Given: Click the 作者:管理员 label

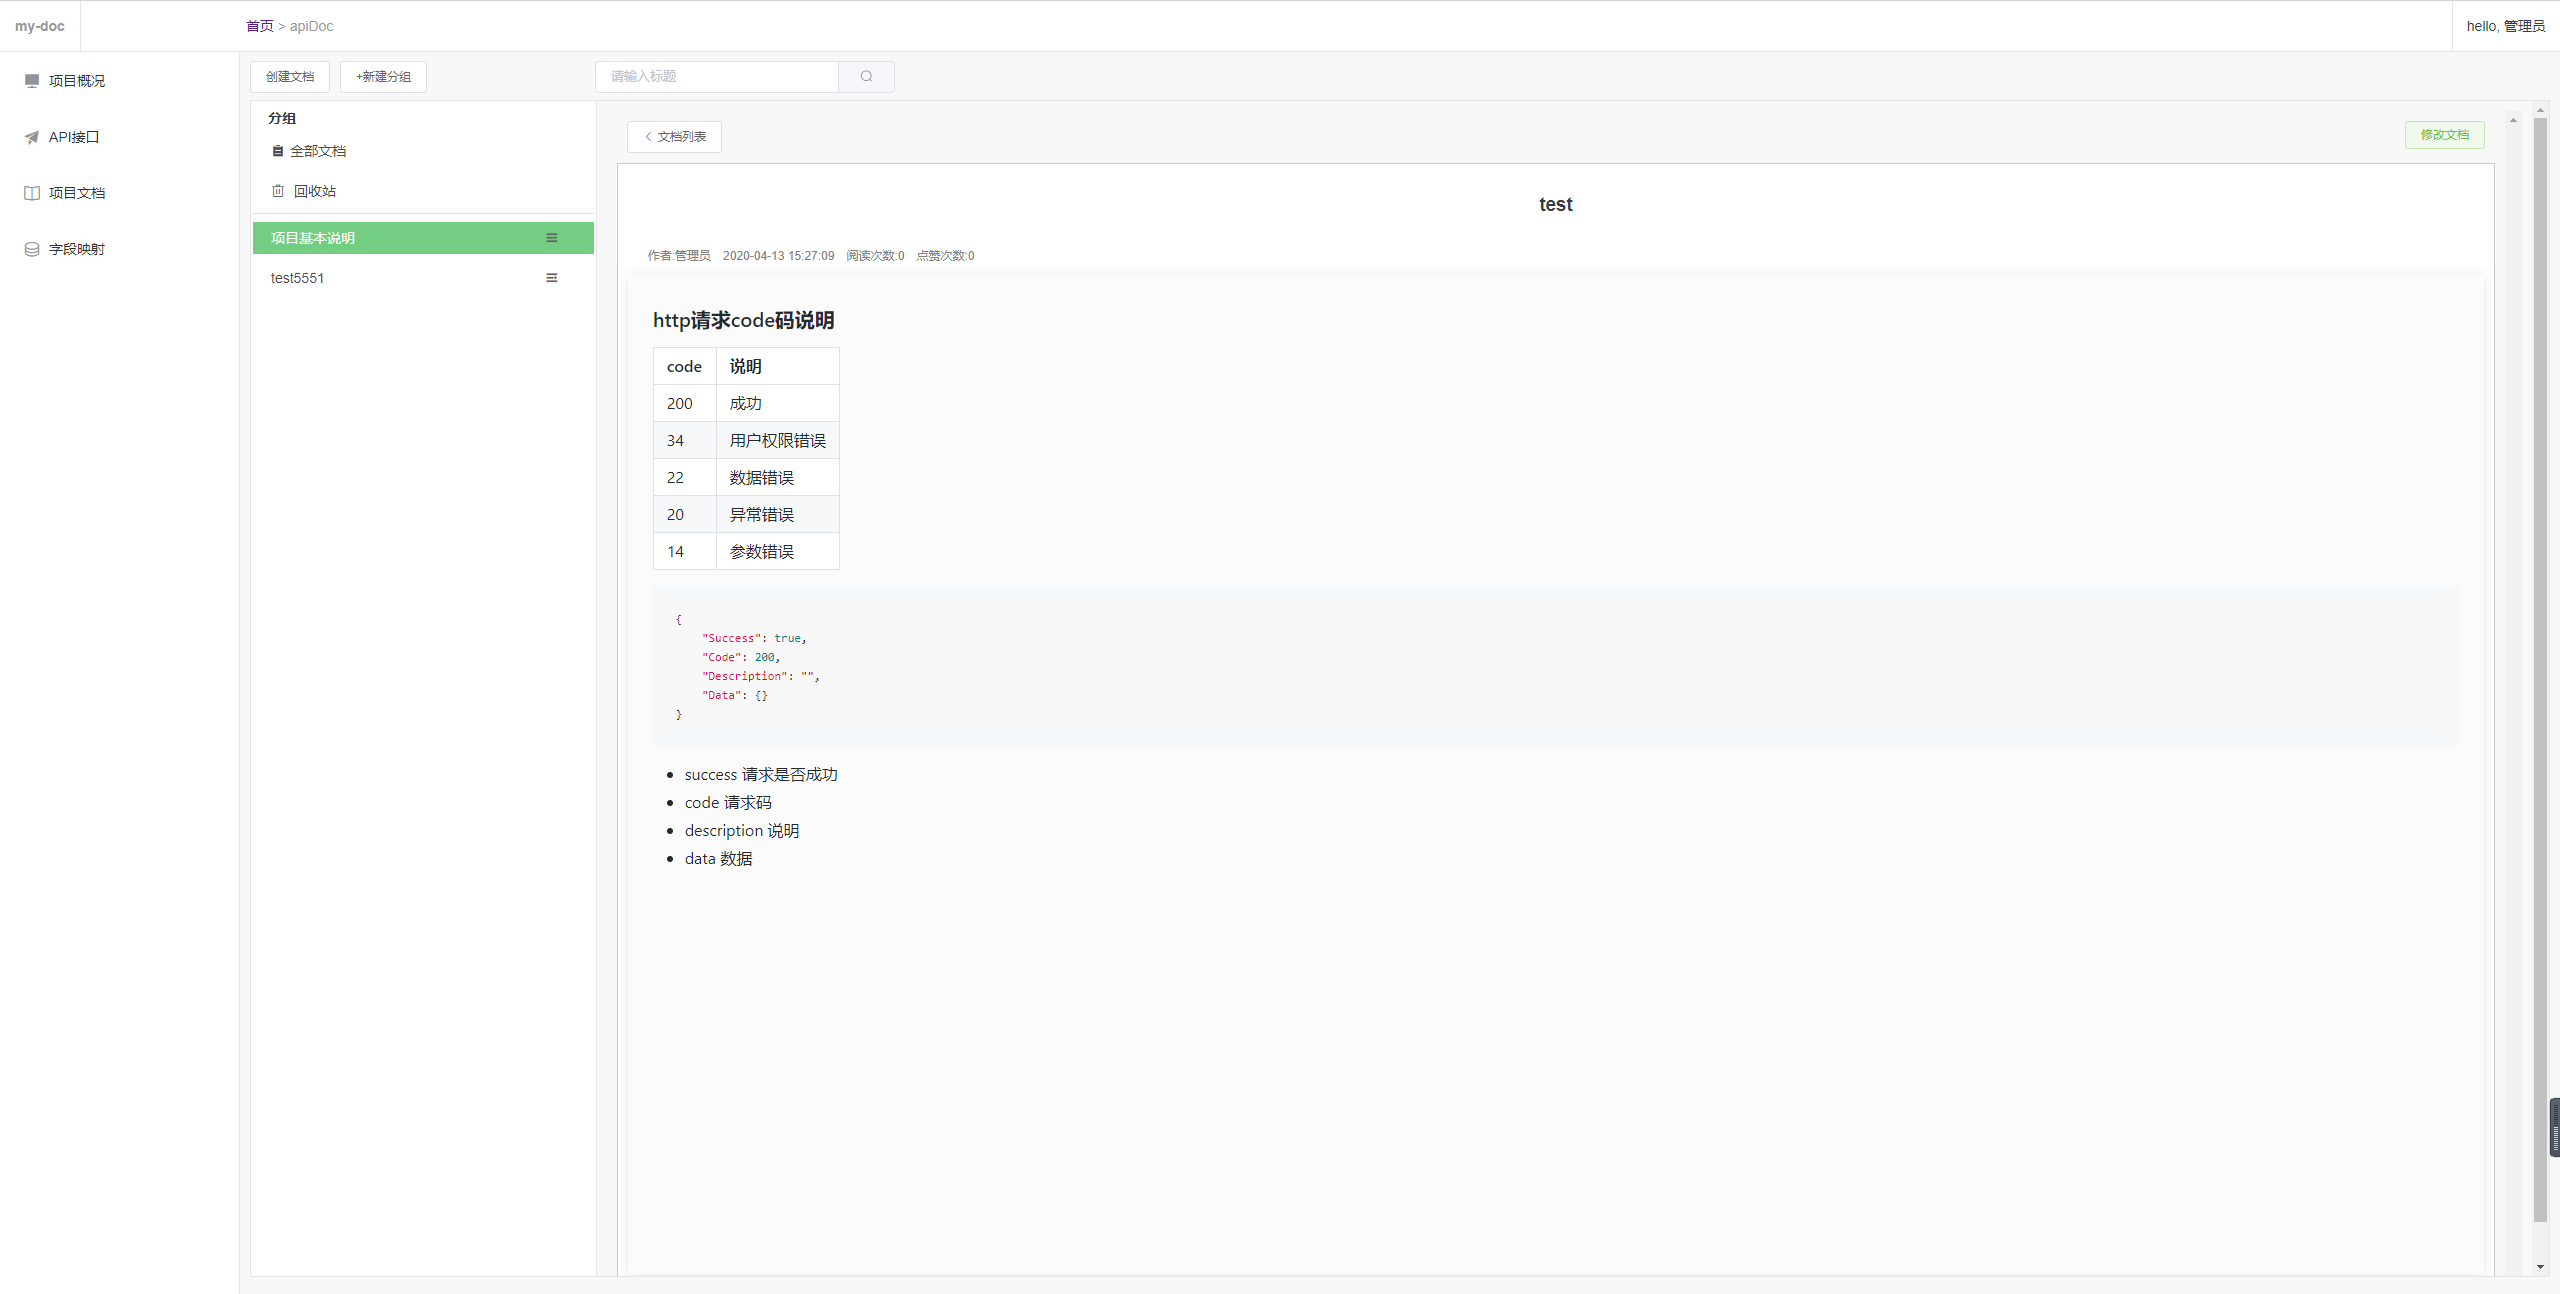Looking at the screenshot, I should (x=679, y=256).
